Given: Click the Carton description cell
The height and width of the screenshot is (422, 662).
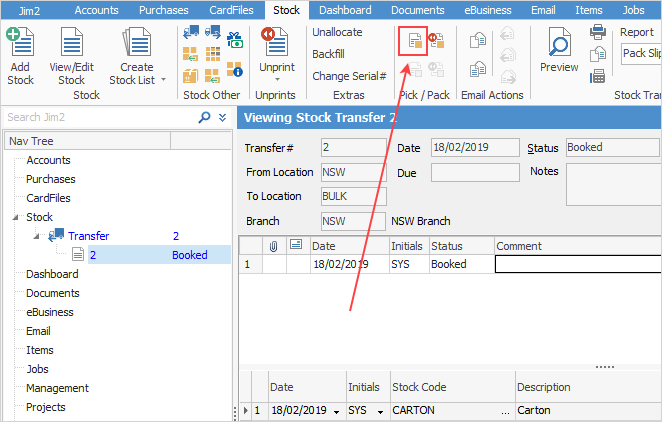Looking at the screenshot, I should tap(589, 411).
